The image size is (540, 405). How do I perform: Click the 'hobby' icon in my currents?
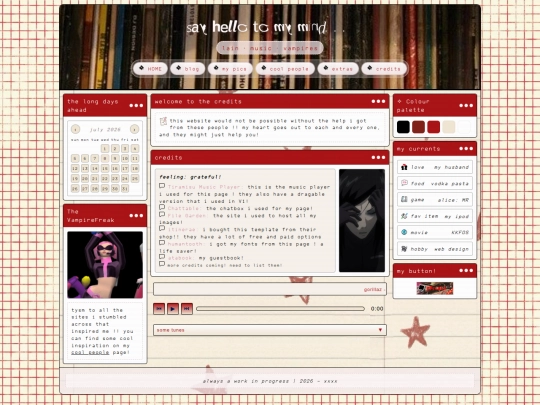coord(404,249)
